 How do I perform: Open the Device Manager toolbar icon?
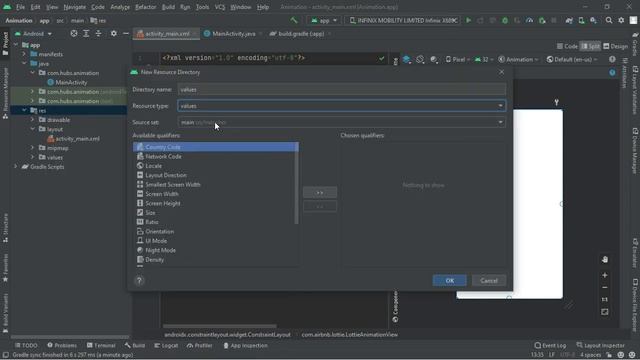[x=581, y=20]
